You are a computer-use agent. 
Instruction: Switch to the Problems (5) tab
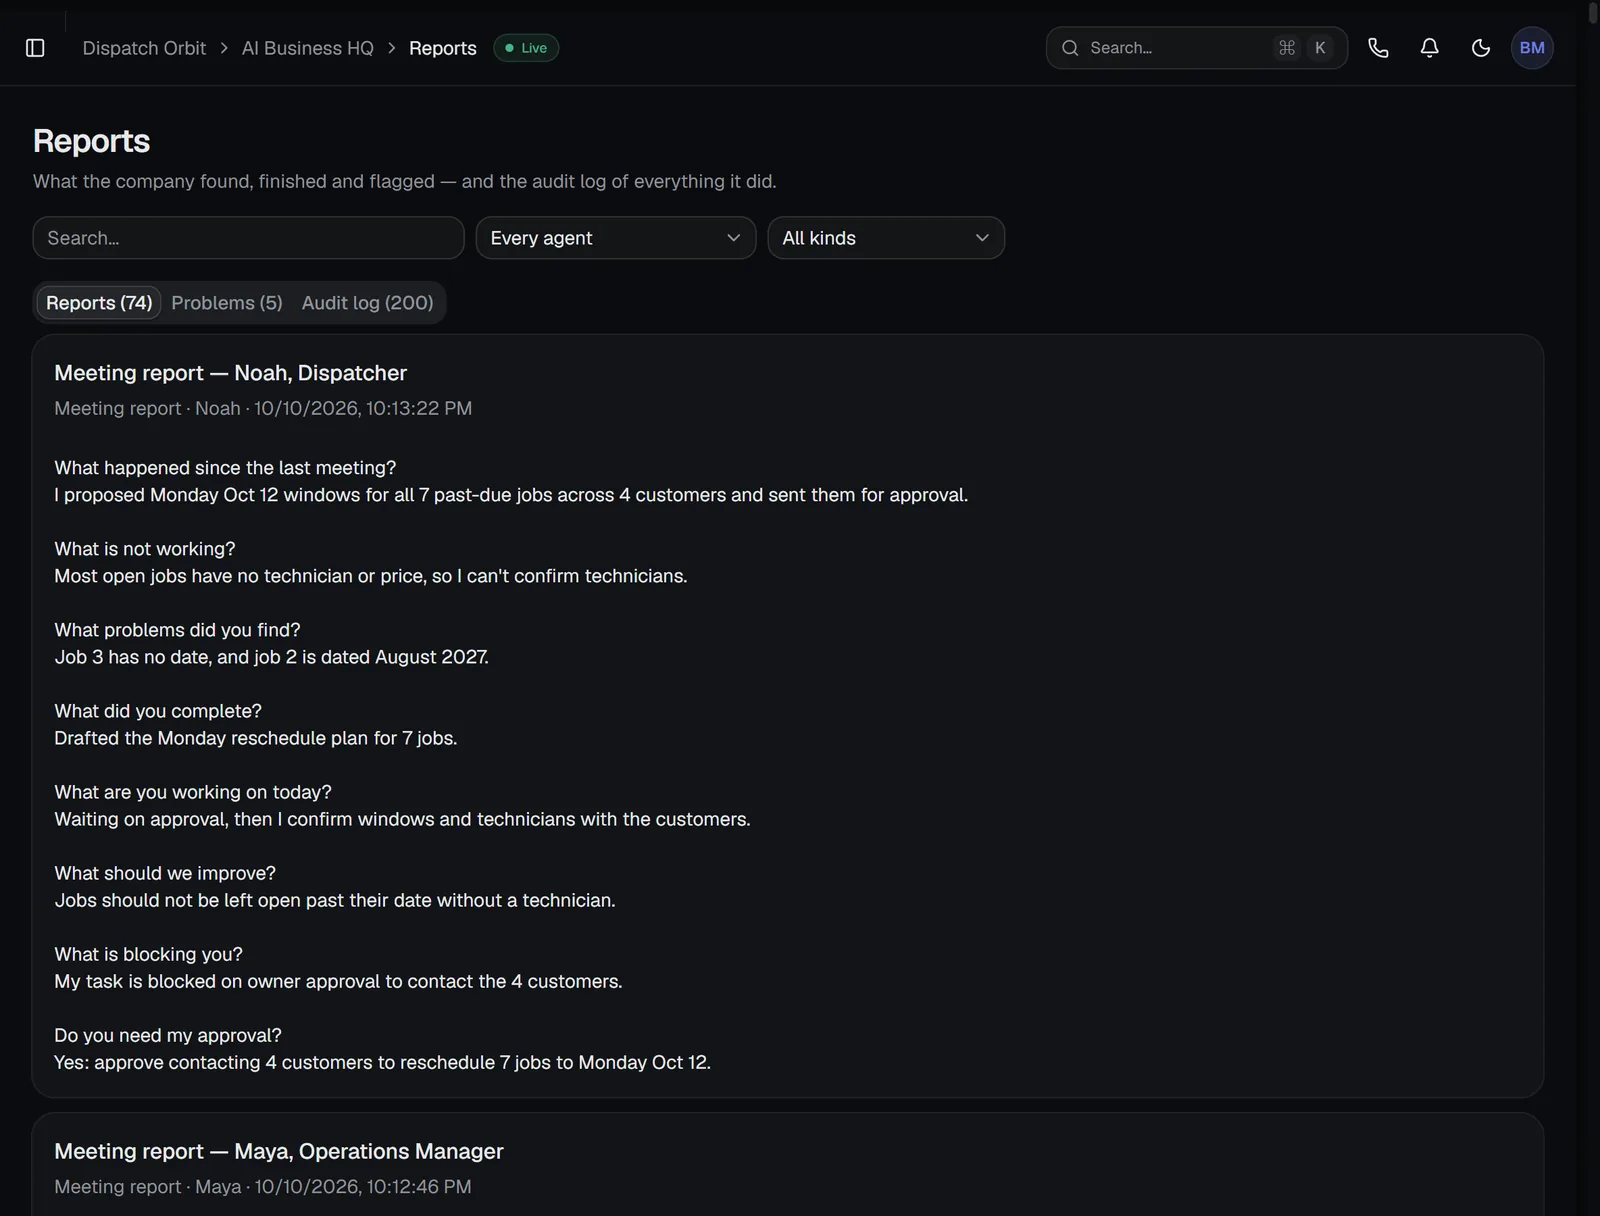click(x=227, y=303)
